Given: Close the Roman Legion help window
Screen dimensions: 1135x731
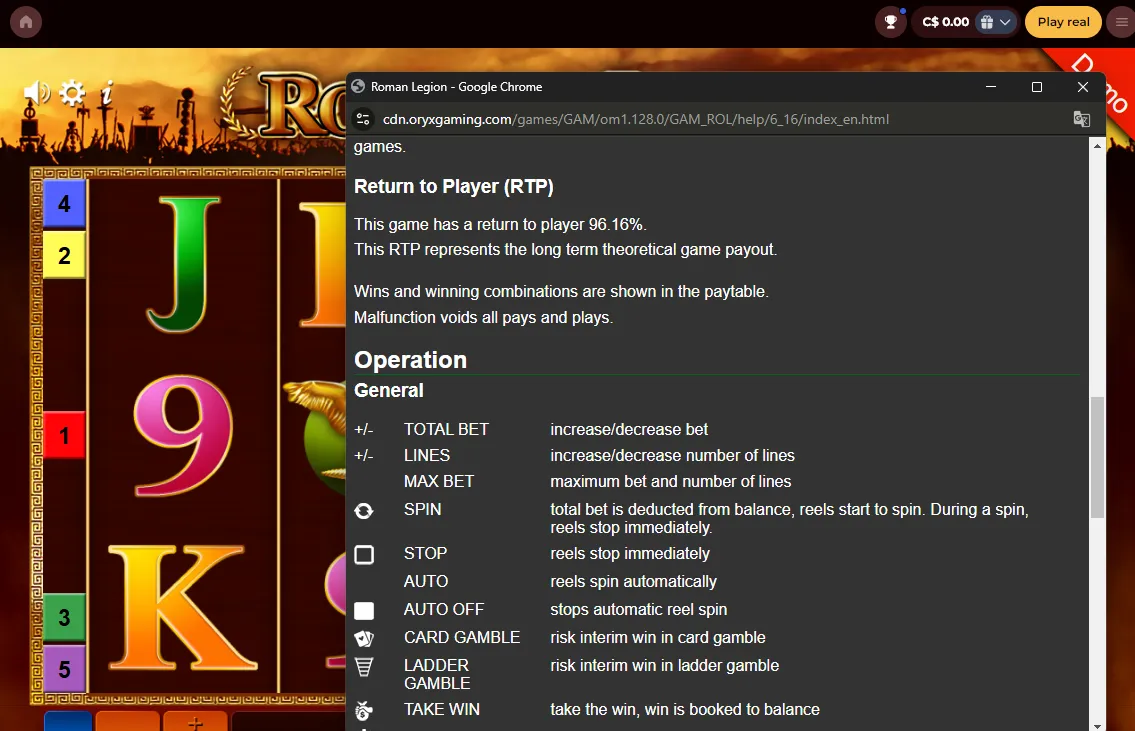Looking at the screenshot, I should tap(1083, 87).
